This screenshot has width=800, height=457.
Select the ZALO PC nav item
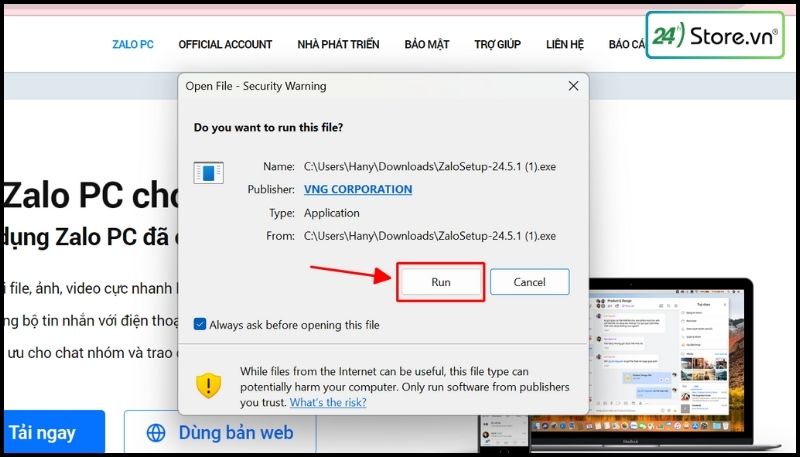click(x=133, y=44)
